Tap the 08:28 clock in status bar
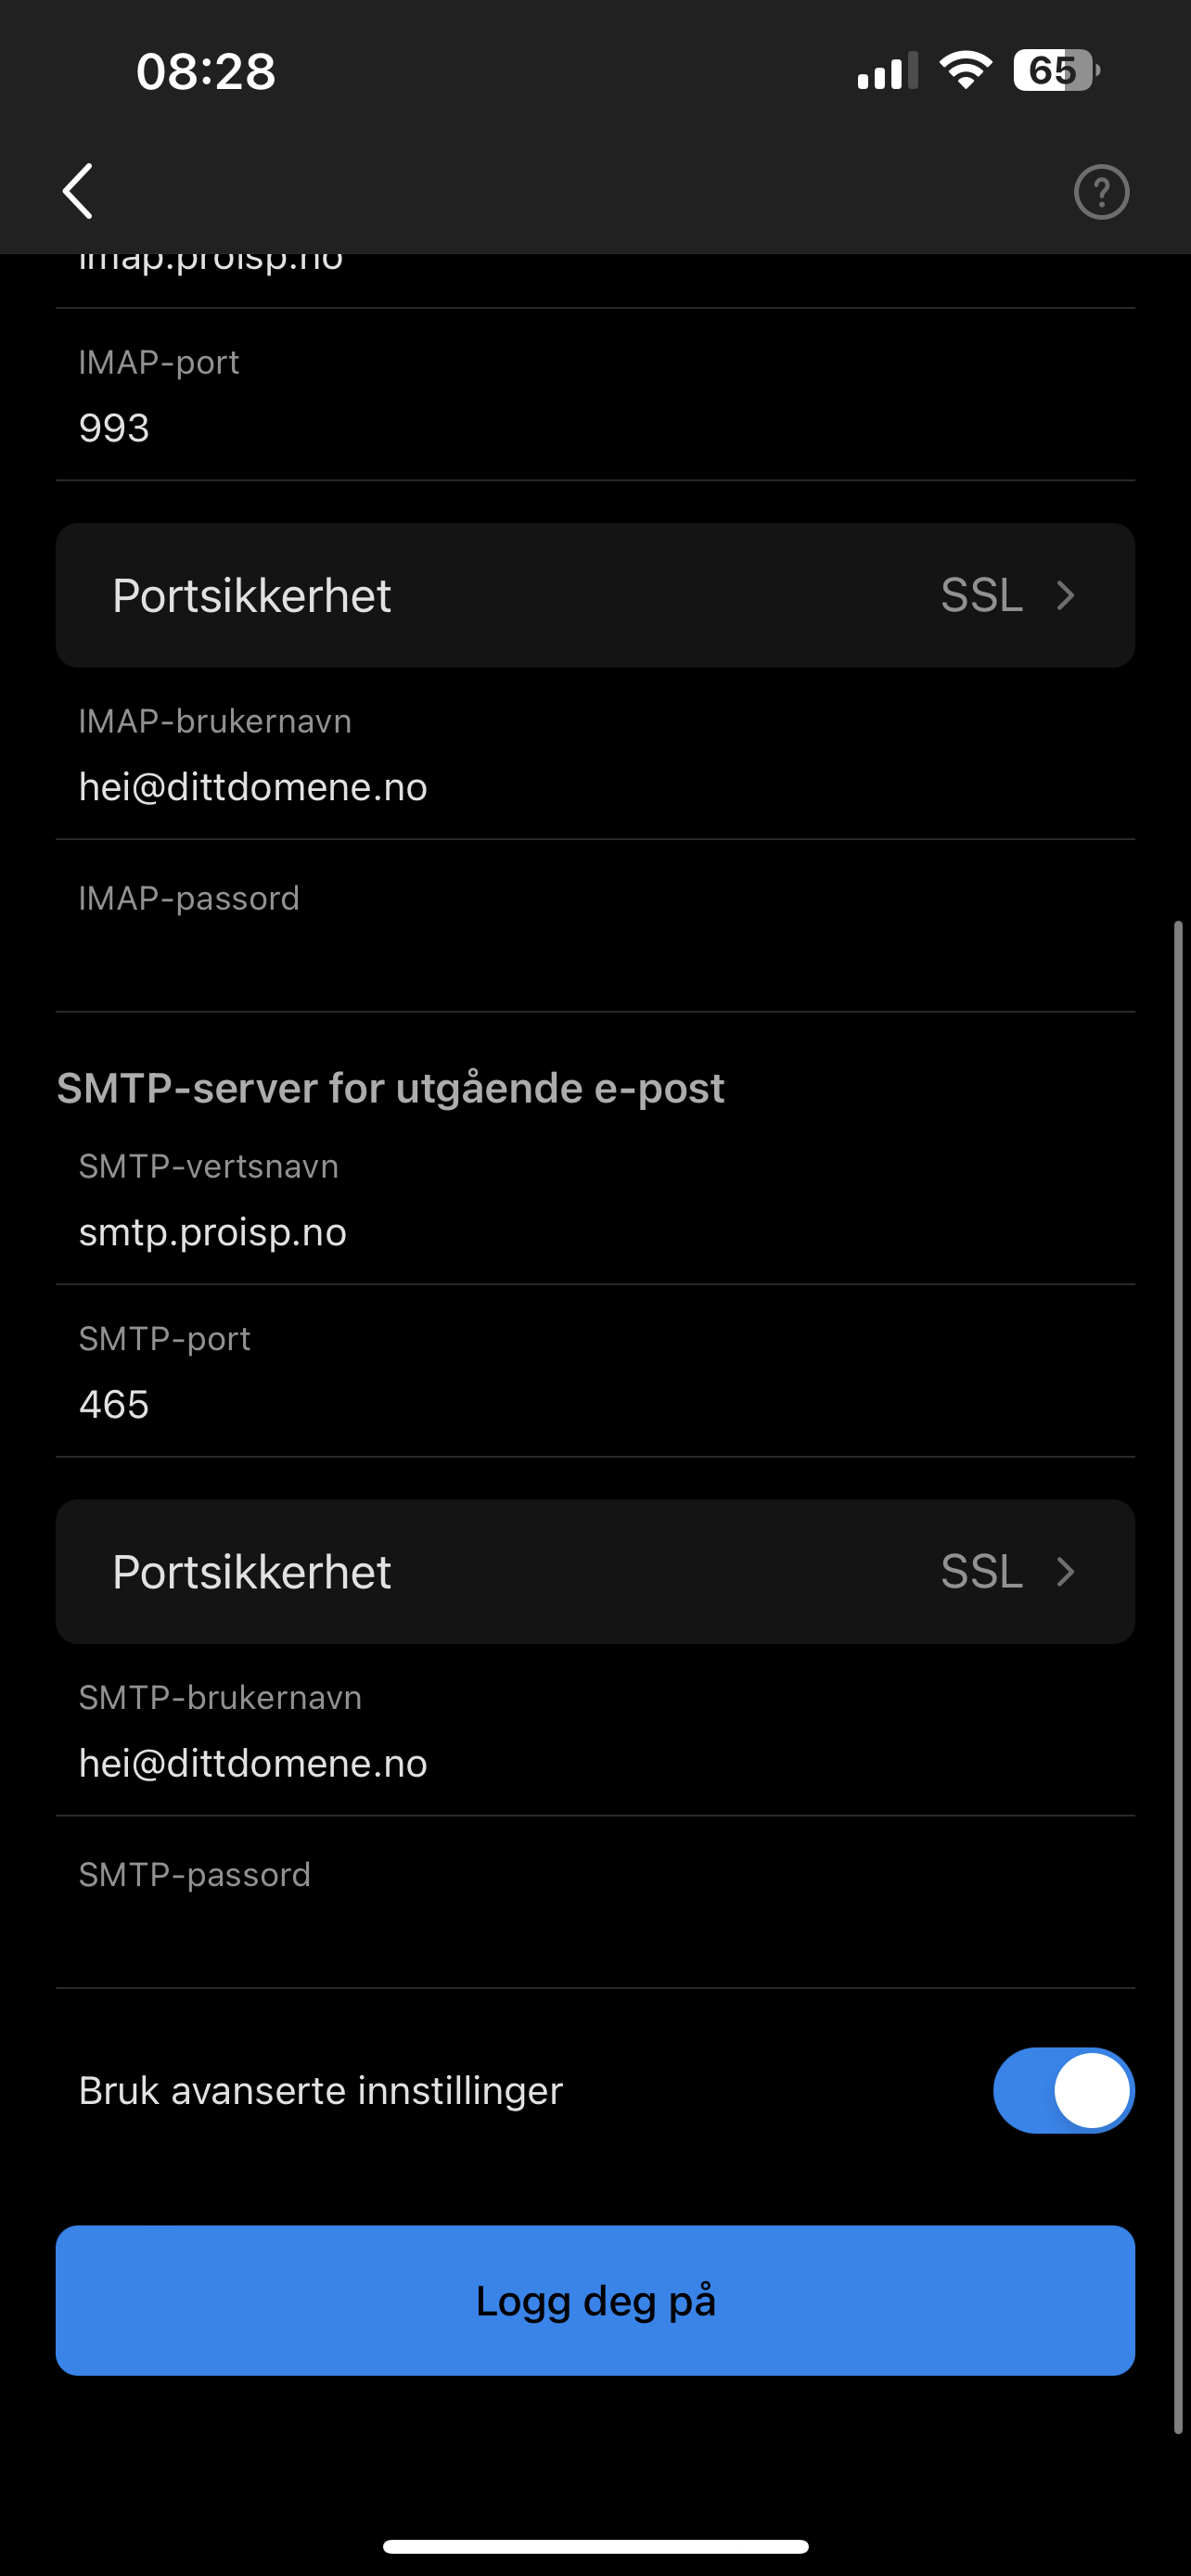Screen dimensions: 1191x2576 tap(205, 71)
